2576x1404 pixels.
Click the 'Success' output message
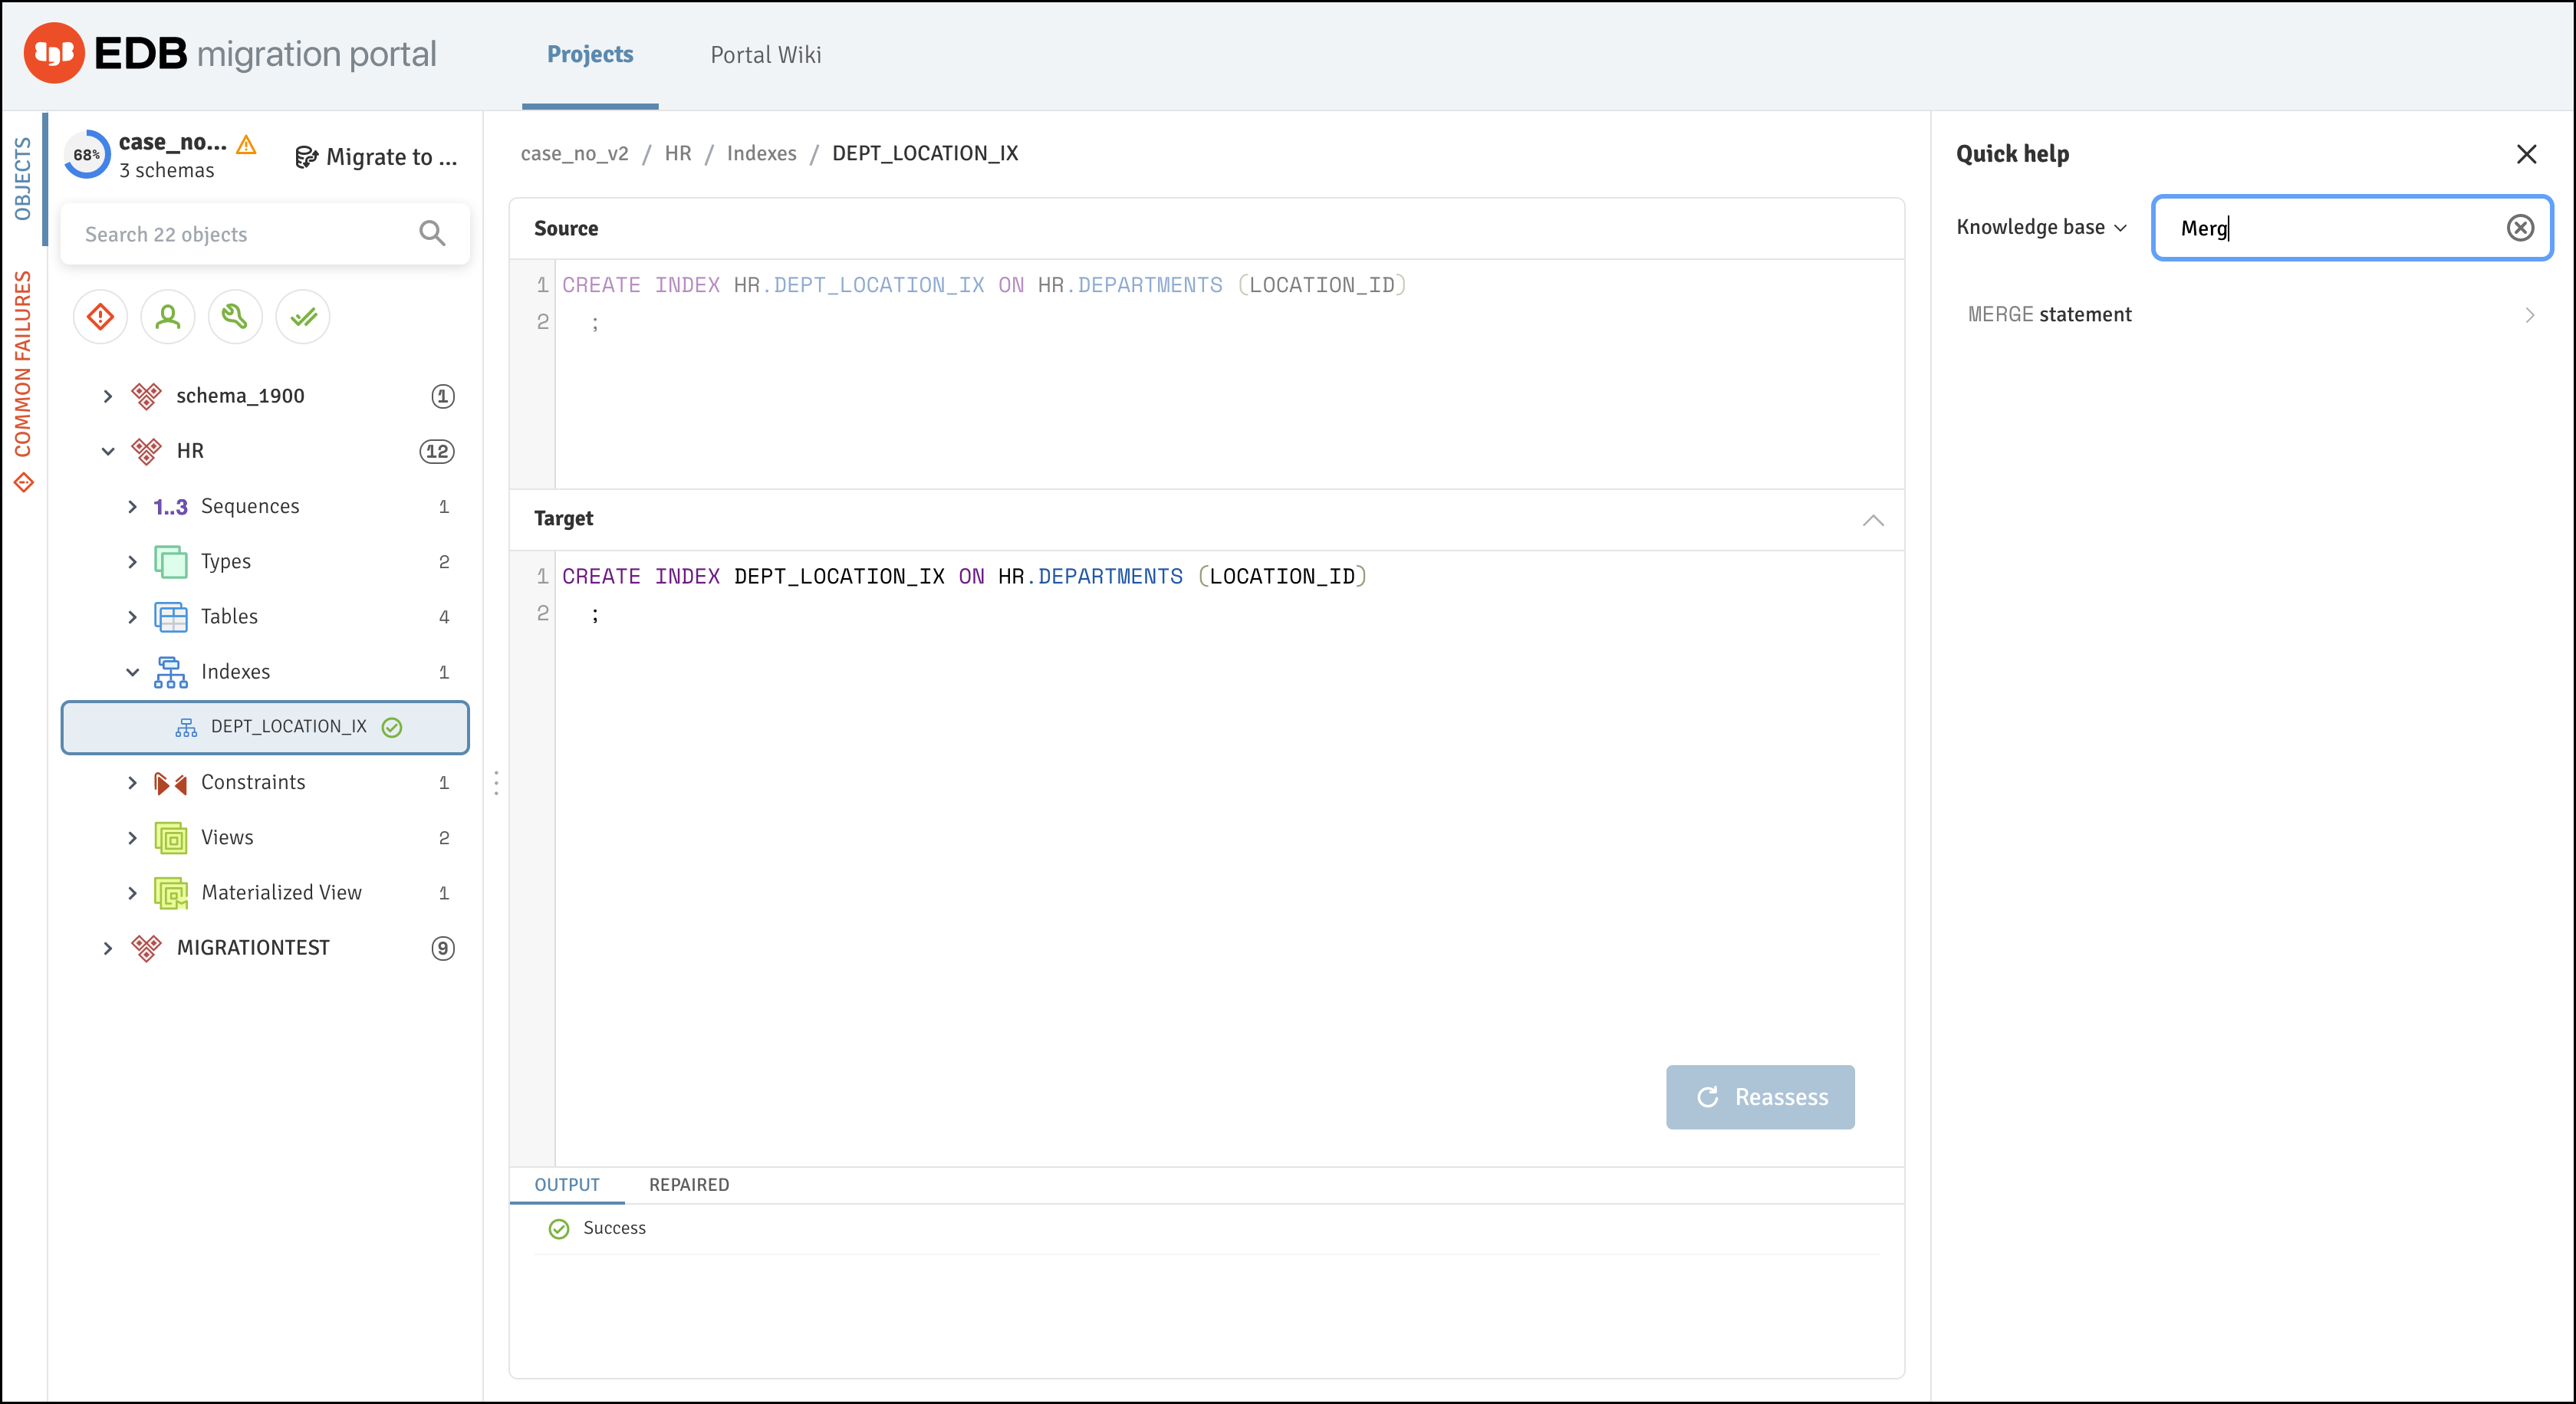click(x=614, y=1229)
